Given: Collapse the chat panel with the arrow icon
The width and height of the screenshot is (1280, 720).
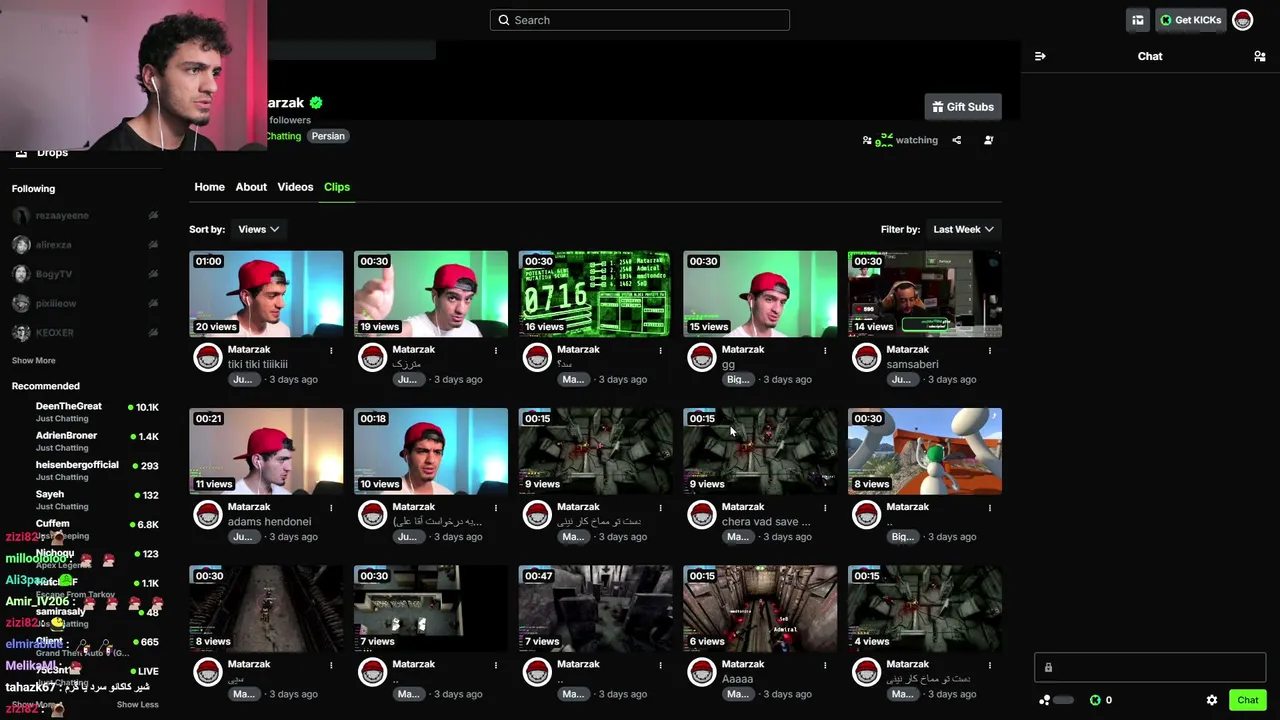Looking at the screenshot, I should (x=1040, y=56).
